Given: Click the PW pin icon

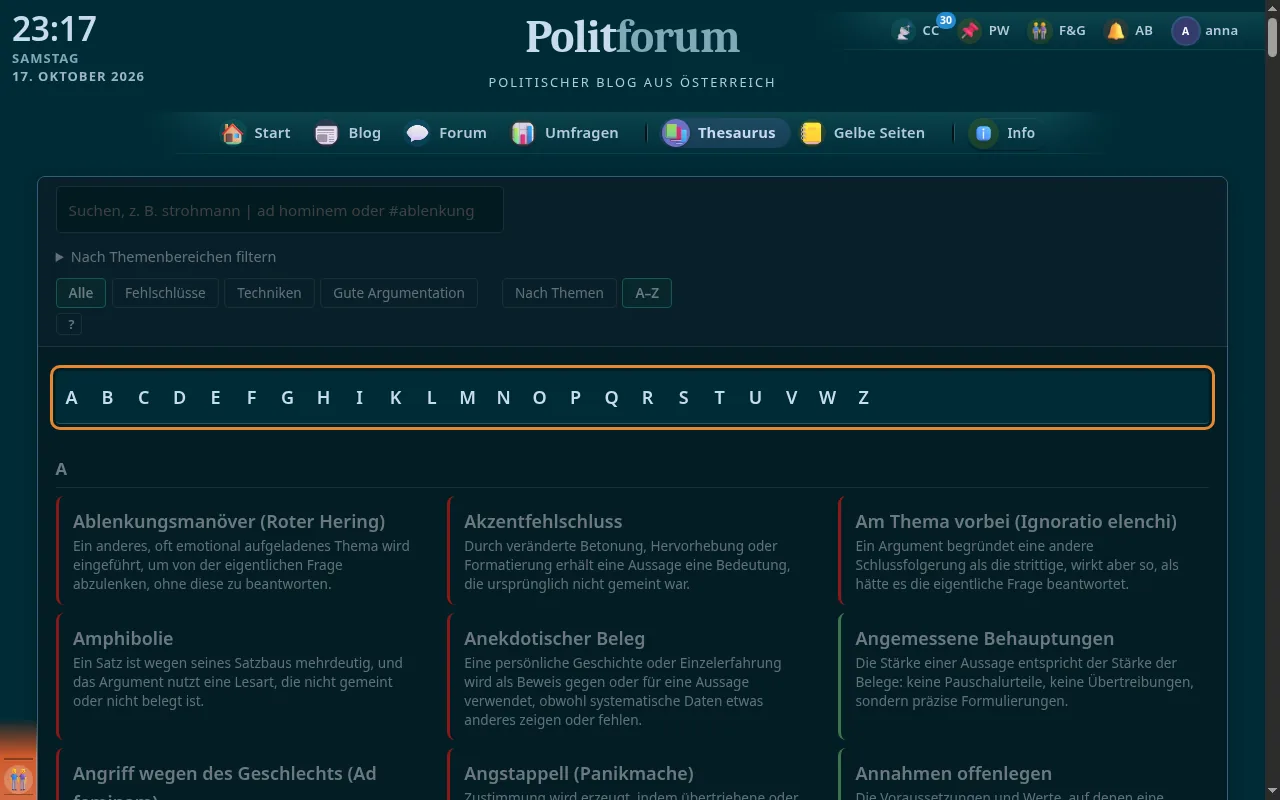Looking at the screenshot, I should click(970, 31).
